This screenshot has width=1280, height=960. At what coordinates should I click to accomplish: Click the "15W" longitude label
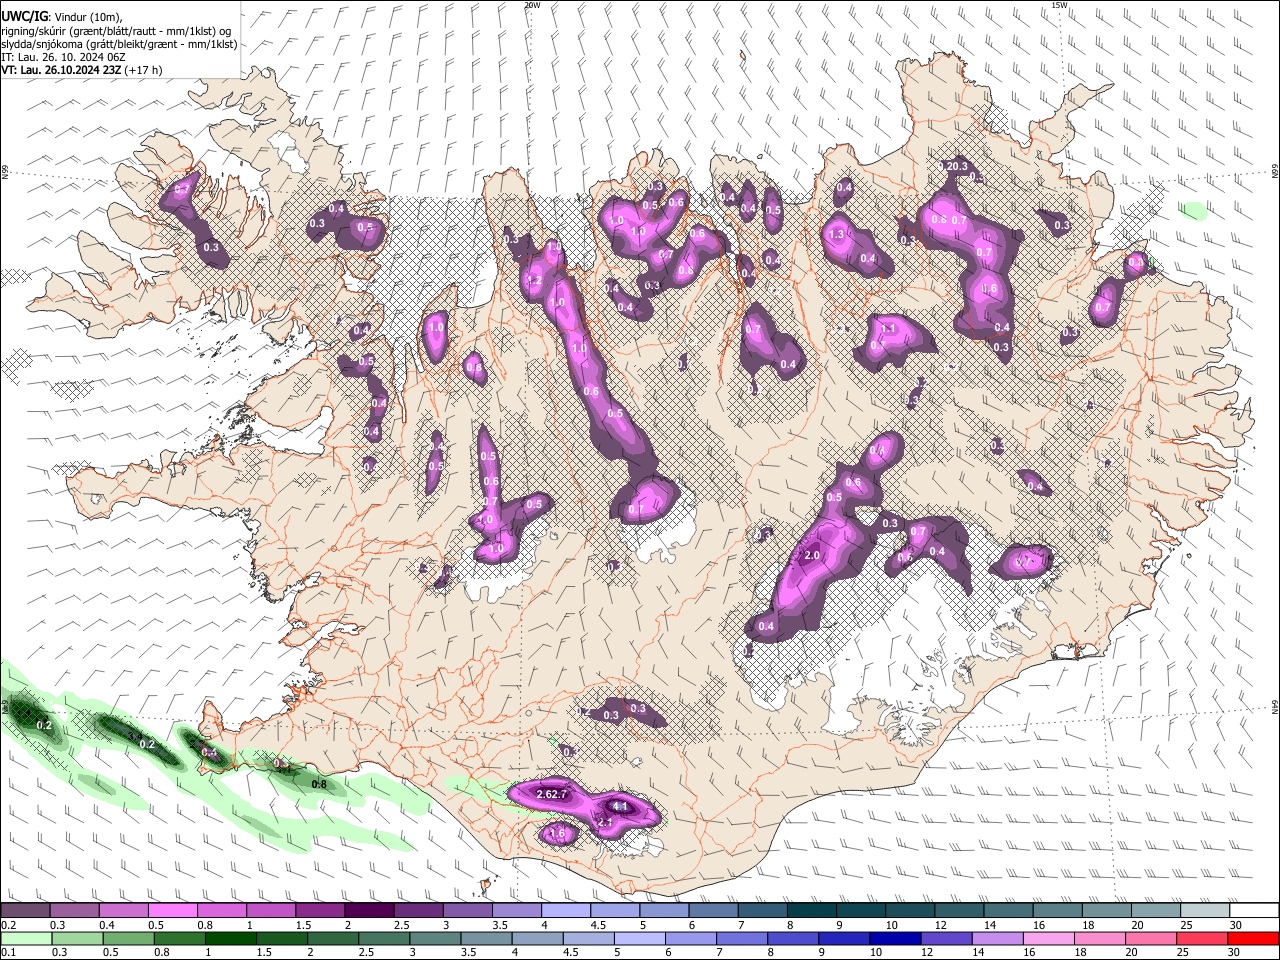(1059, 5)
